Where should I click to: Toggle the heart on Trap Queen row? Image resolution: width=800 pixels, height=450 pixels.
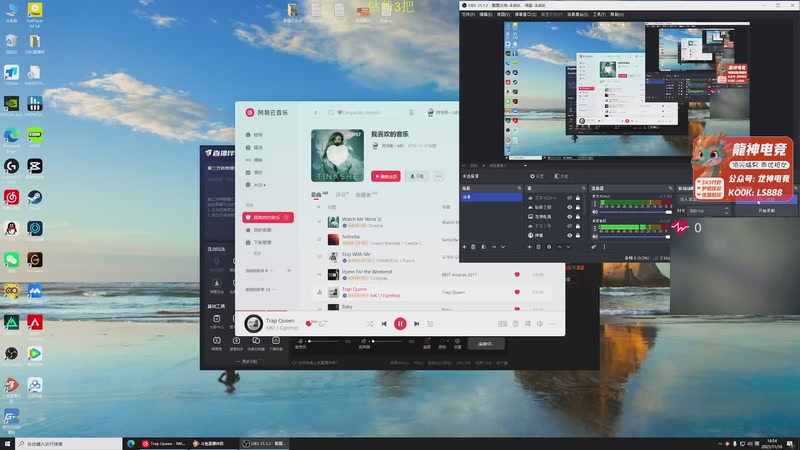tap(517, 292)
